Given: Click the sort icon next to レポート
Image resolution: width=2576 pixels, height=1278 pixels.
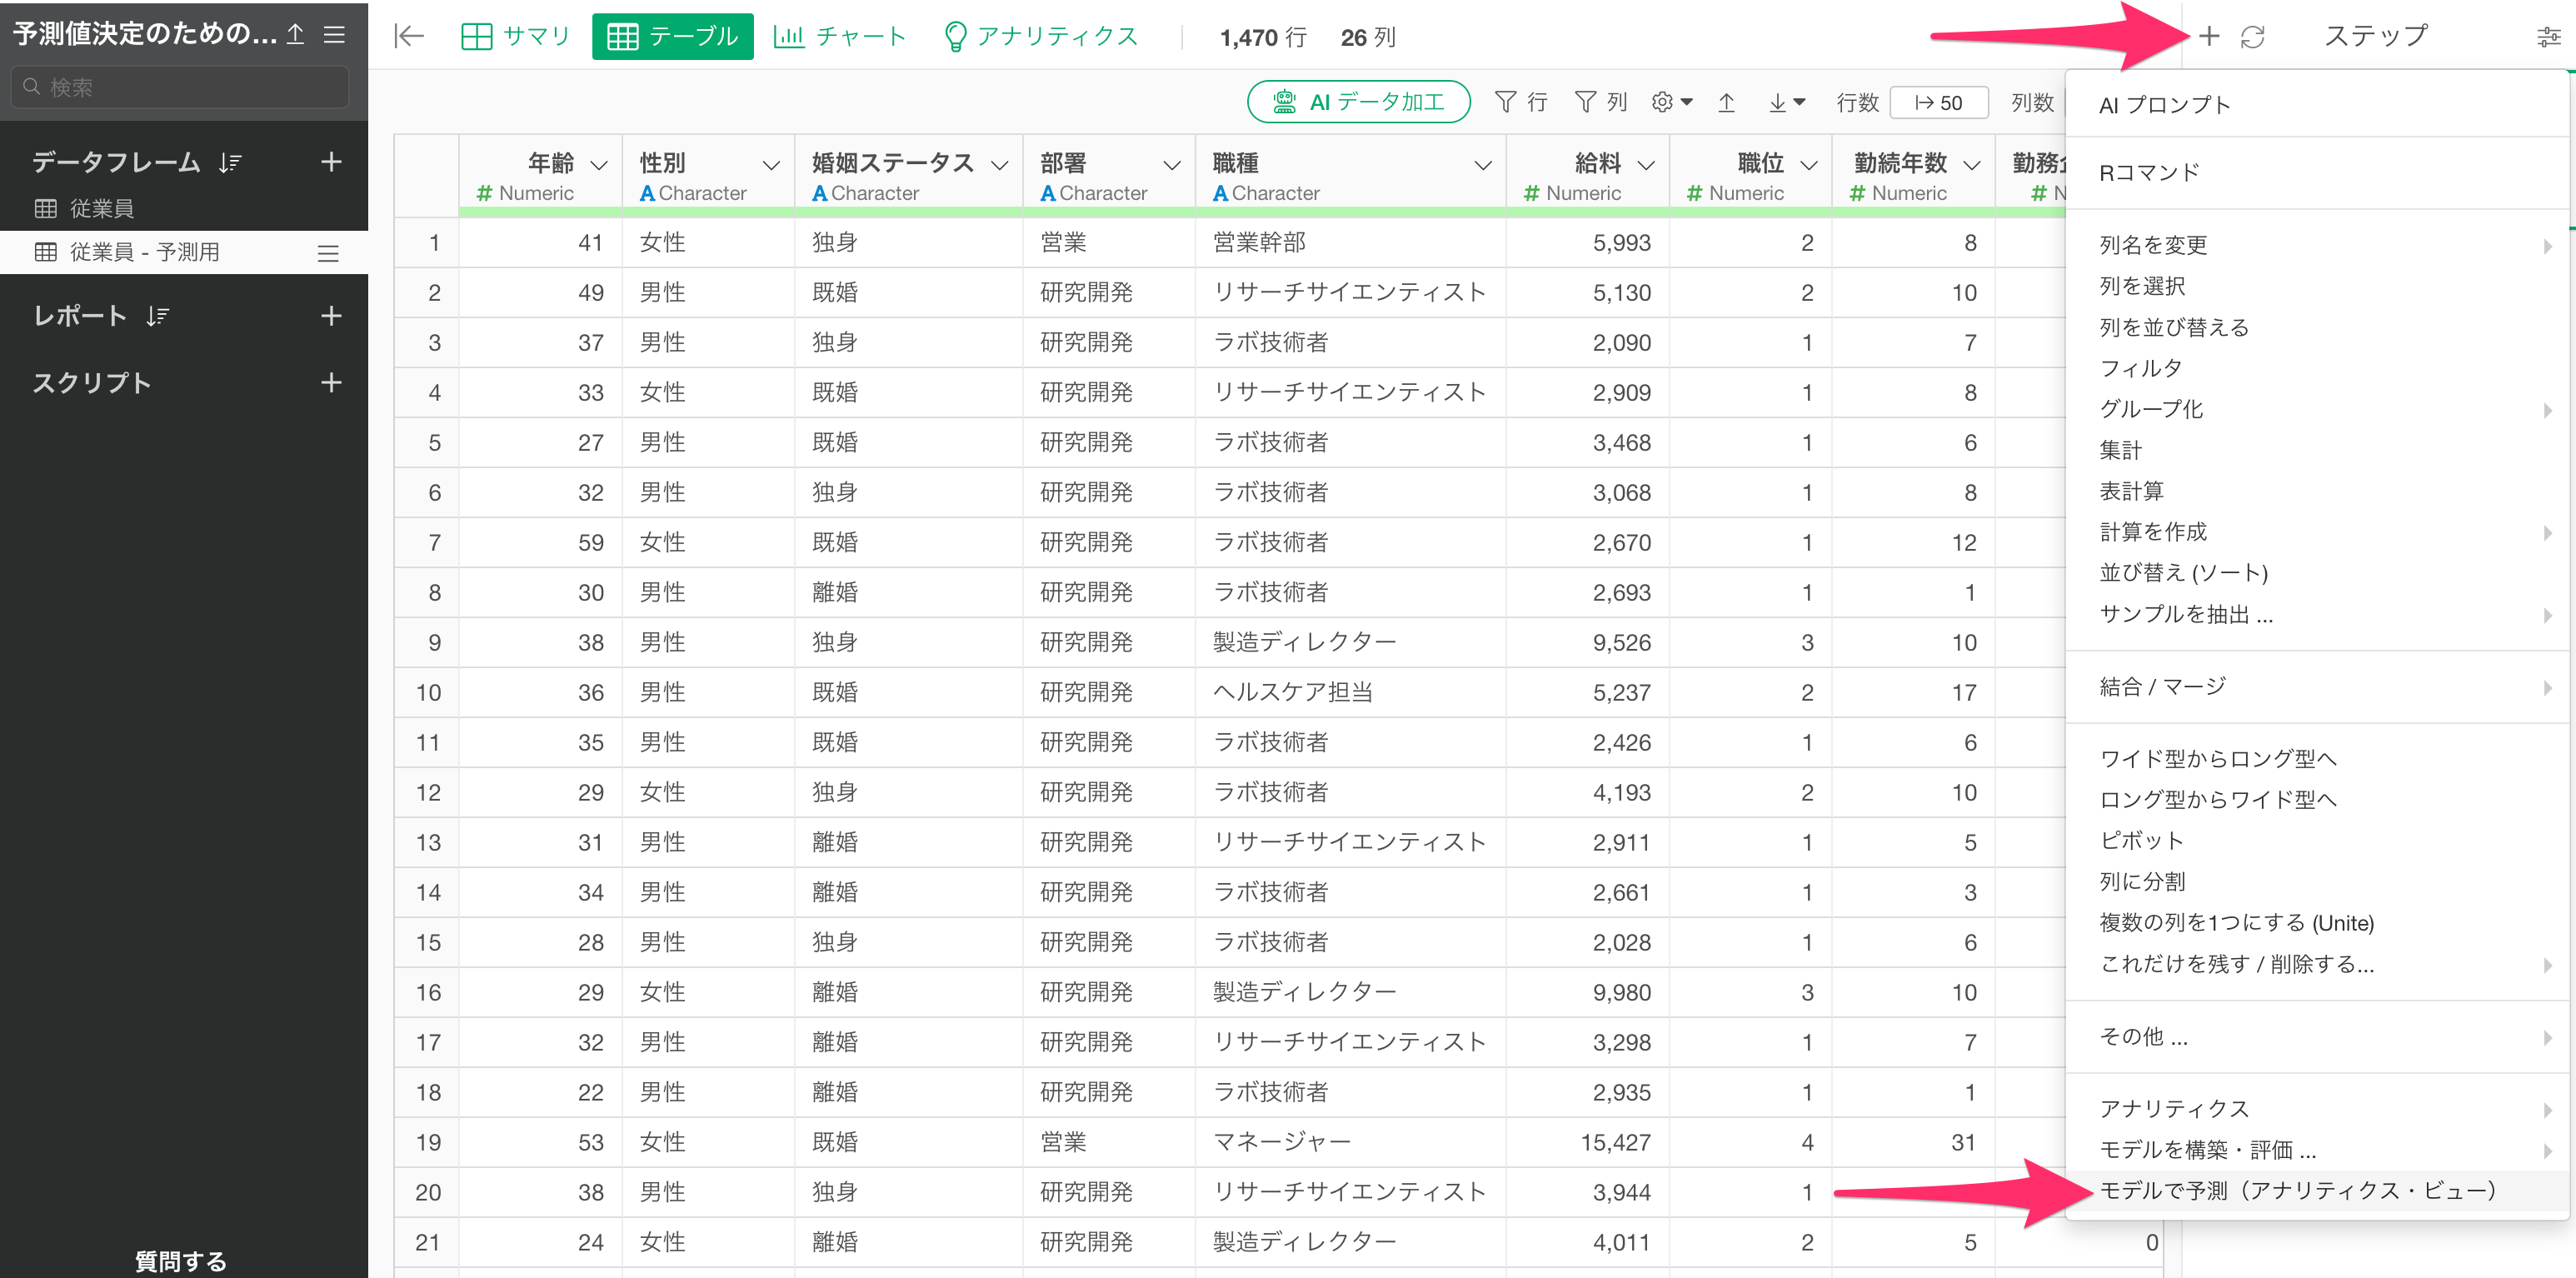Looking at the screenshot, I should (x=158, y=316).
